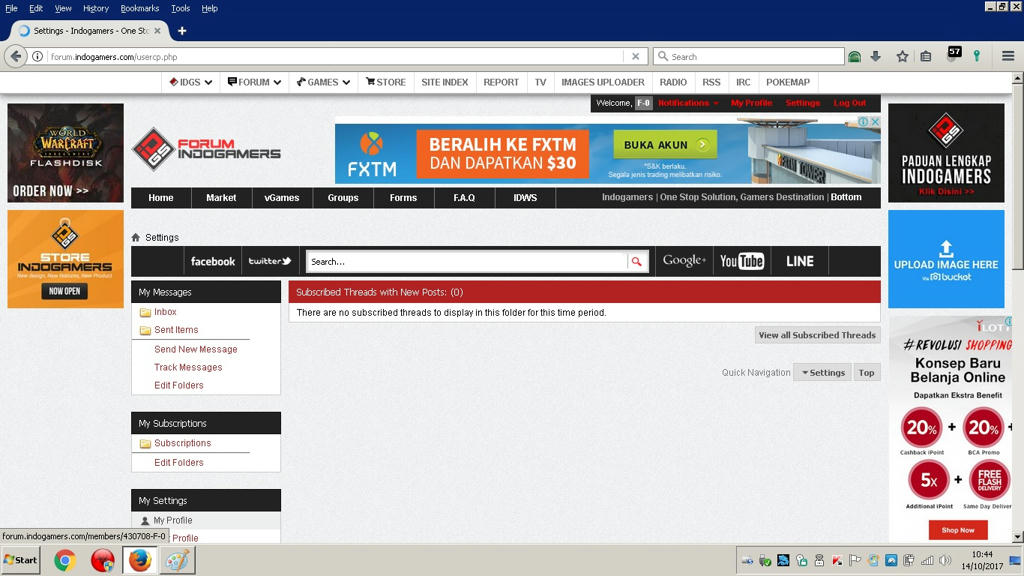Expand the IDGS dropdown menu
The width and height of the screenshot is (1024, 576).
[191, 82]
